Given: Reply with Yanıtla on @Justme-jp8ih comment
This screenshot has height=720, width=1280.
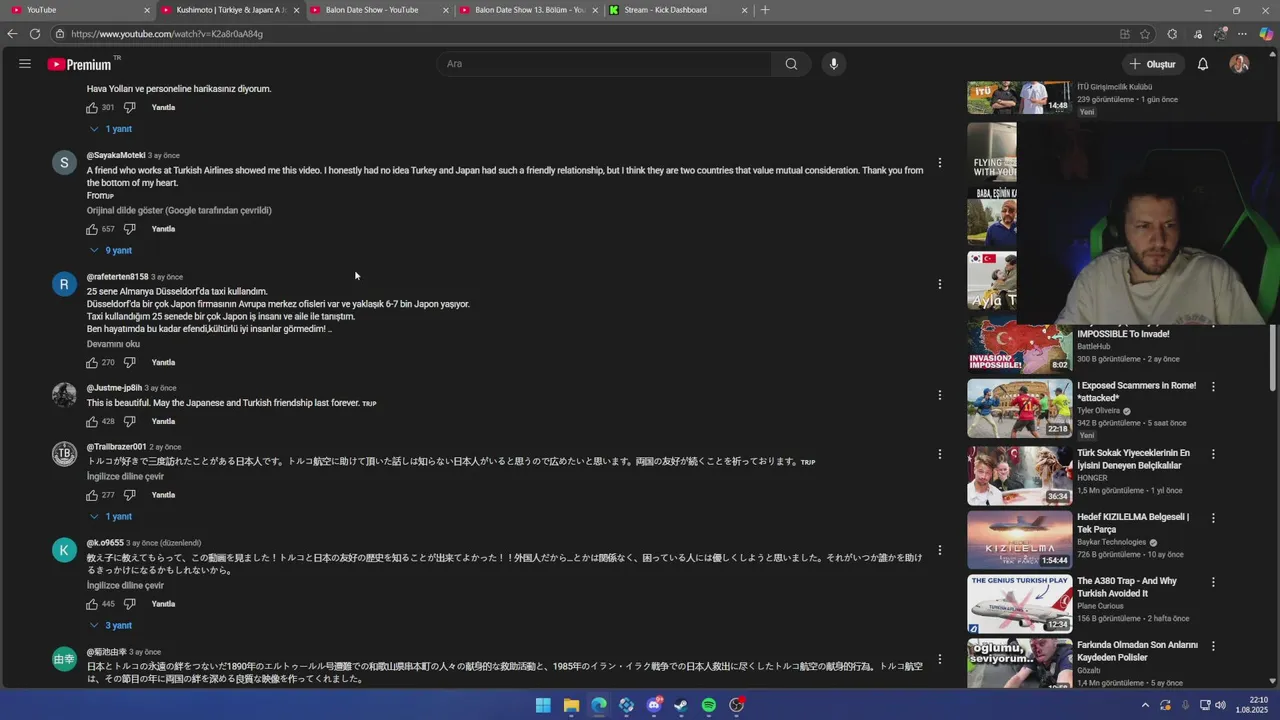Looking at the screenshot, I should coord(163,421).
